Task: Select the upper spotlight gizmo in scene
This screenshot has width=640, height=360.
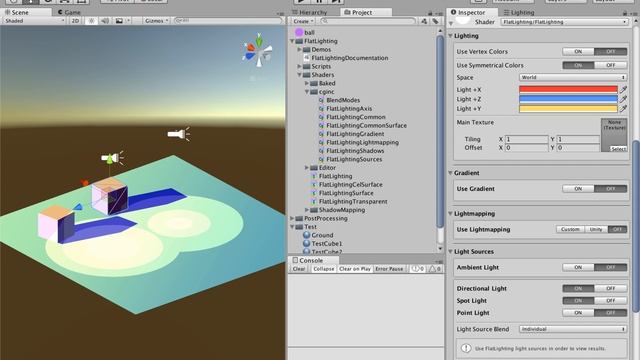Action: [178, 133]
